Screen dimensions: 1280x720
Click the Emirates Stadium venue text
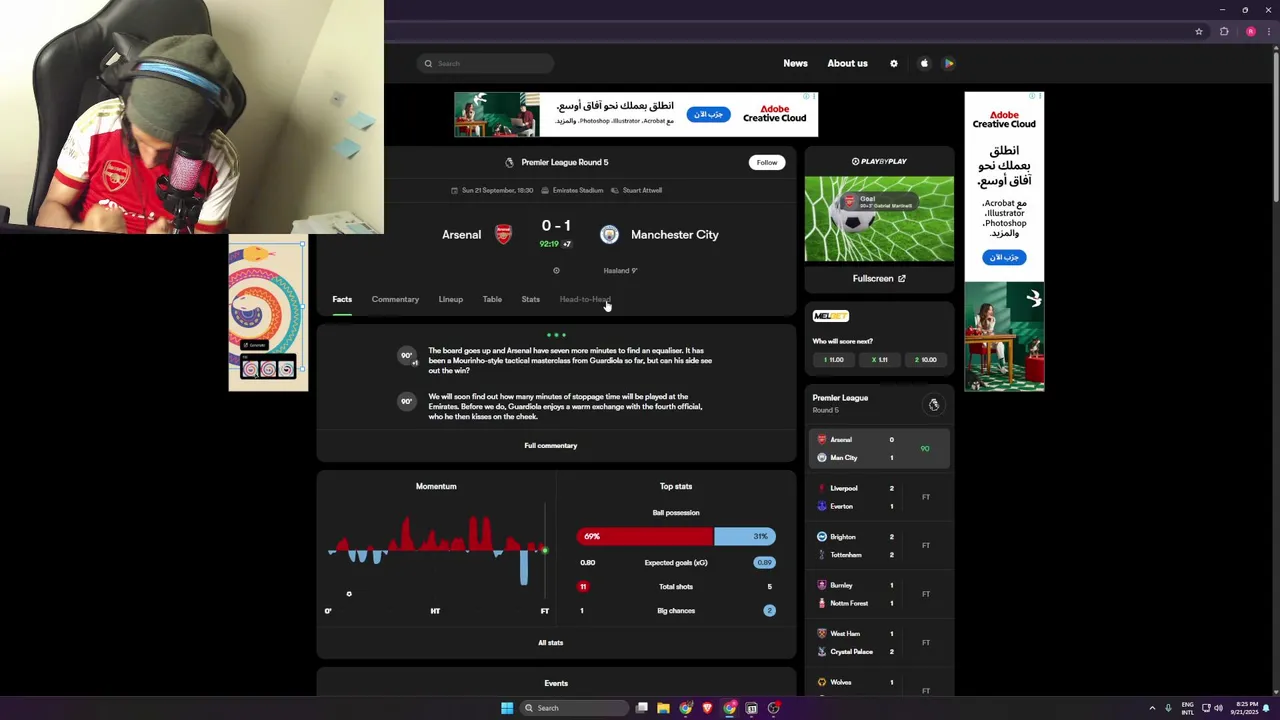[x=578, y=190]
